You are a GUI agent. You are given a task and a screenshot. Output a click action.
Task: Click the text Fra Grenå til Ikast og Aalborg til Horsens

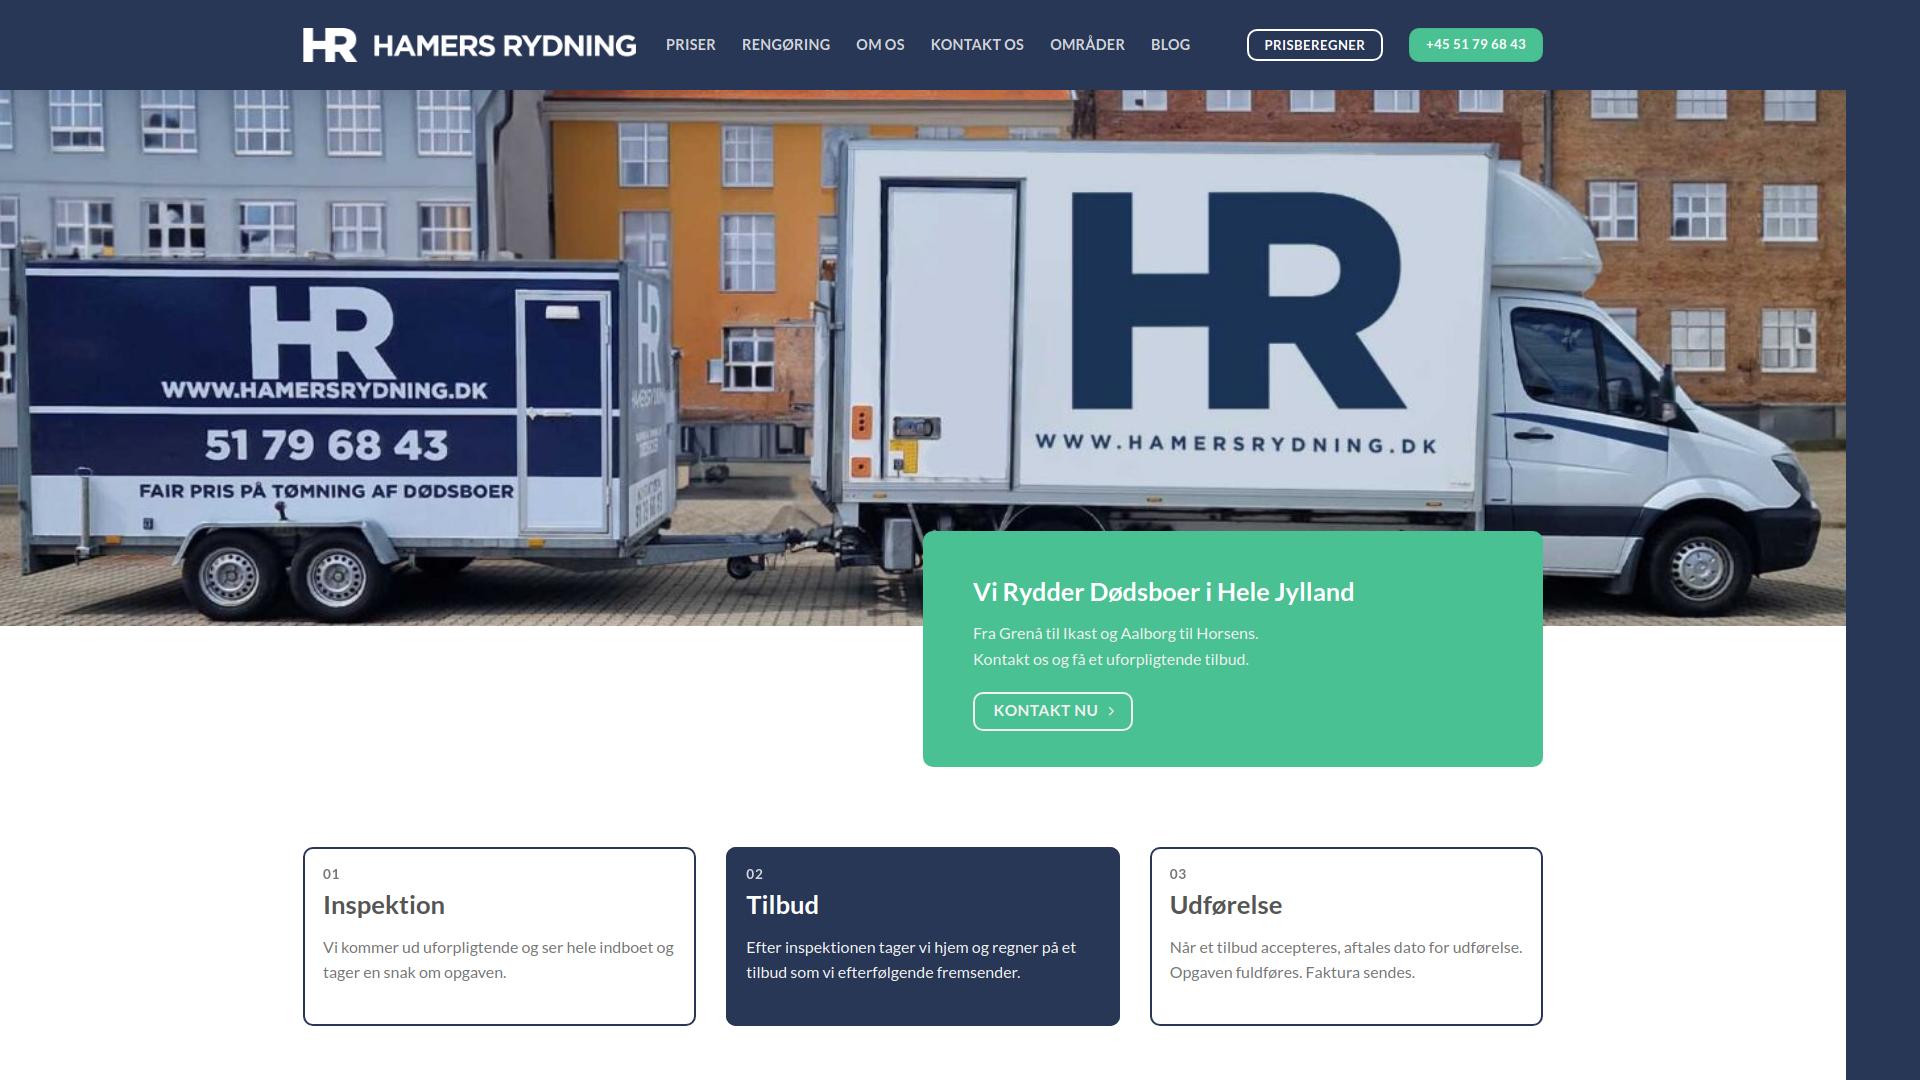tap(1115, 633)
